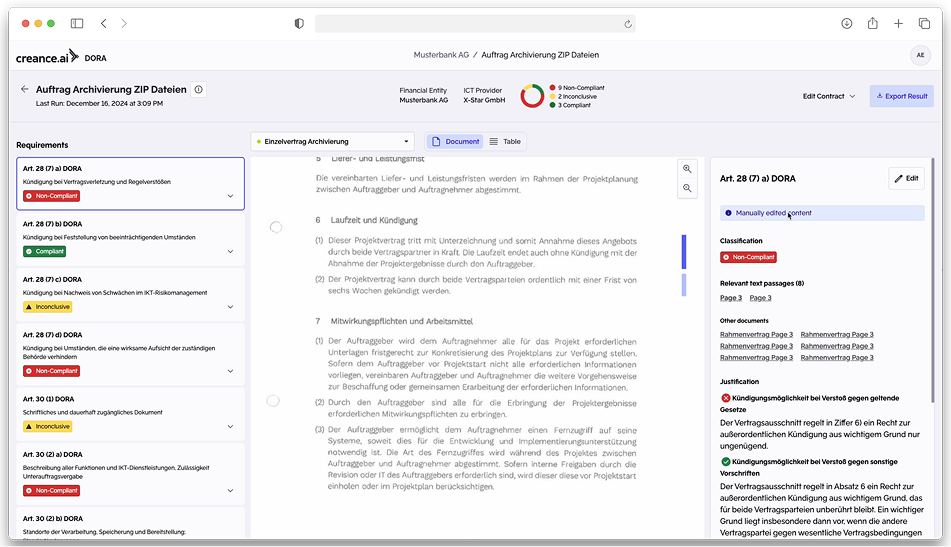951x547 pixels.
Task: Select the circle marker beside section 7 paragraph 2
Action: (x=273, y=401)
